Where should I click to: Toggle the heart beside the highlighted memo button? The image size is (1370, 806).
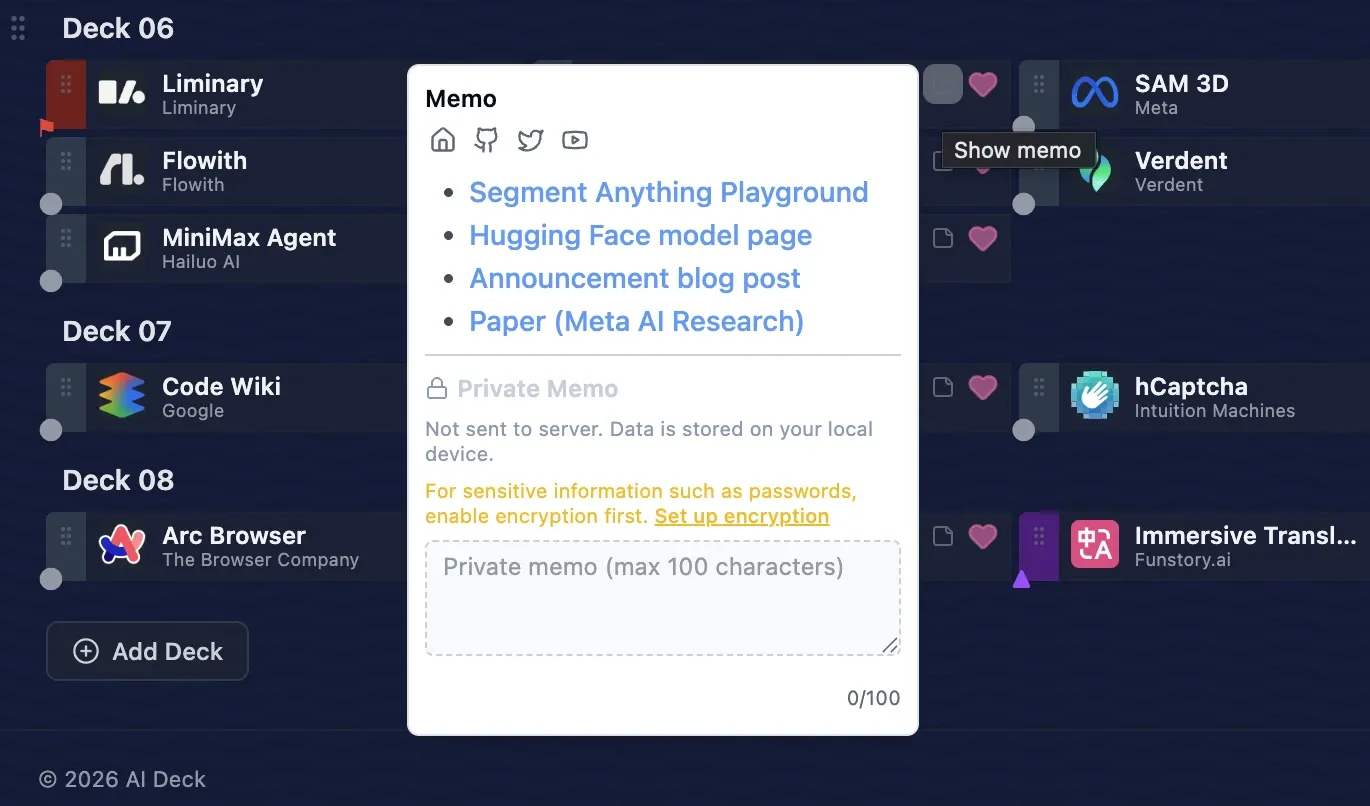click(x=983, y=84)
